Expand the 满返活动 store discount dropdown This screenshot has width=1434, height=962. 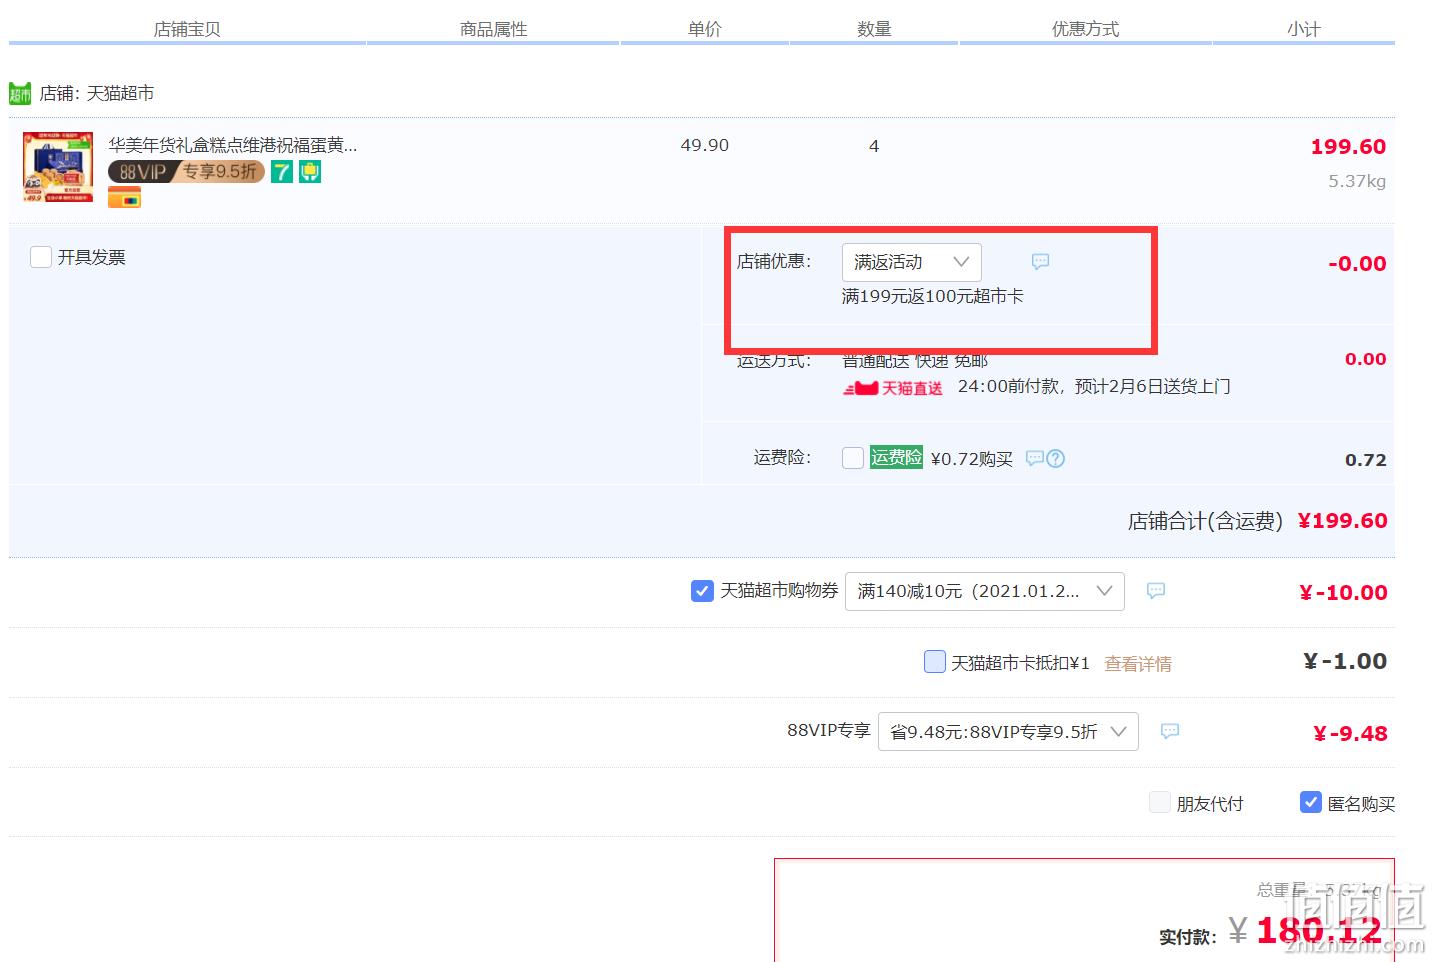(912, 262)
